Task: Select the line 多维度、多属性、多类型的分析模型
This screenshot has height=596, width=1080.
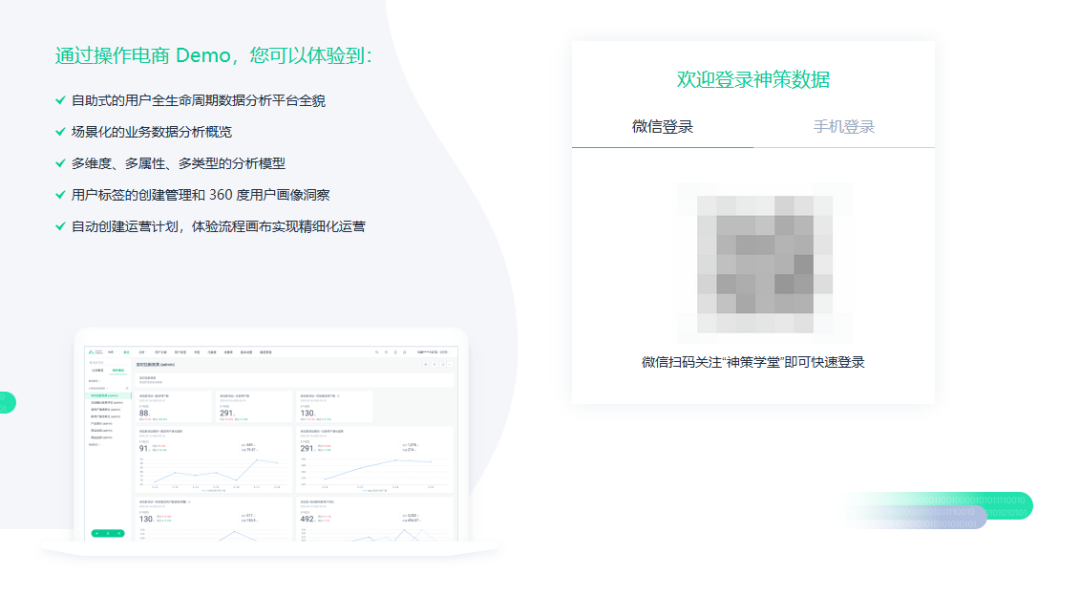Action: pos(178,163)
